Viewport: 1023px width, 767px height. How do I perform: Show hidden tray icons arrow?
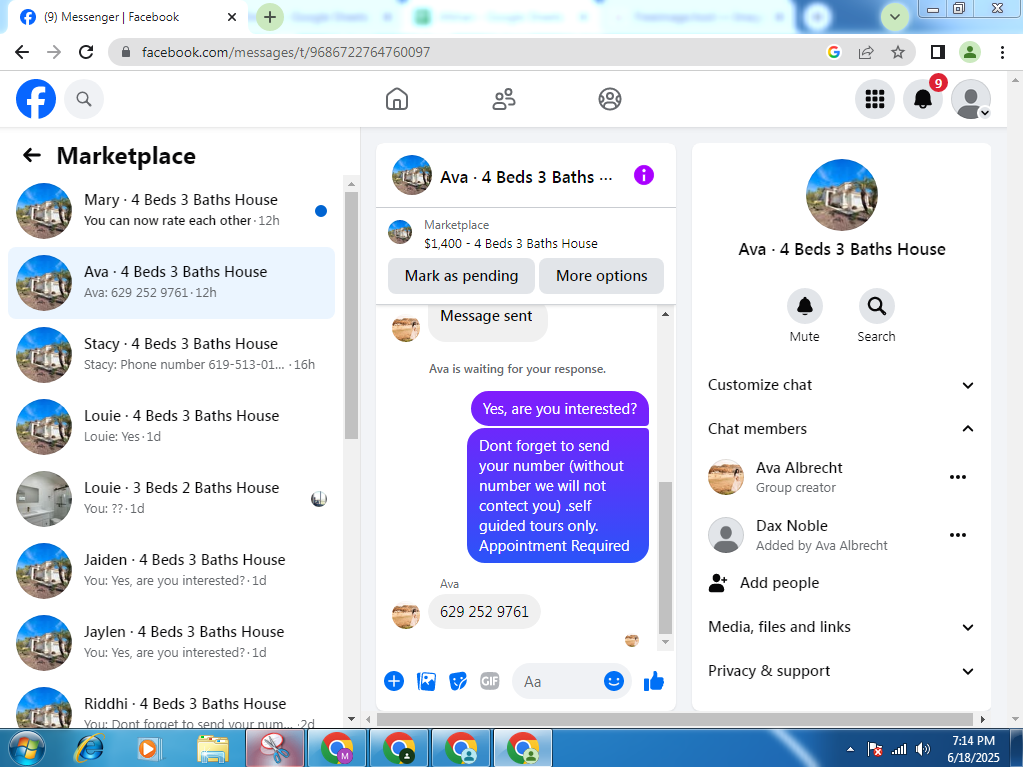(850, 749)
